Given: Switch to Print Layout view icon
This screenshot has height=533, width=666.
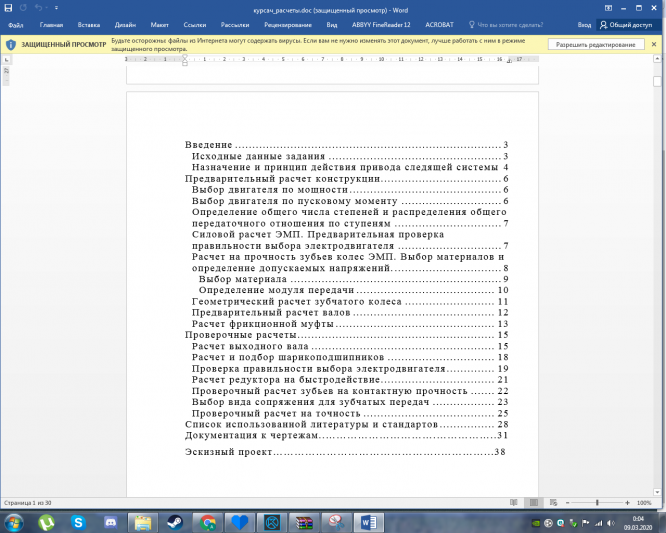Looking at the screenshot, I should (533, 503).
